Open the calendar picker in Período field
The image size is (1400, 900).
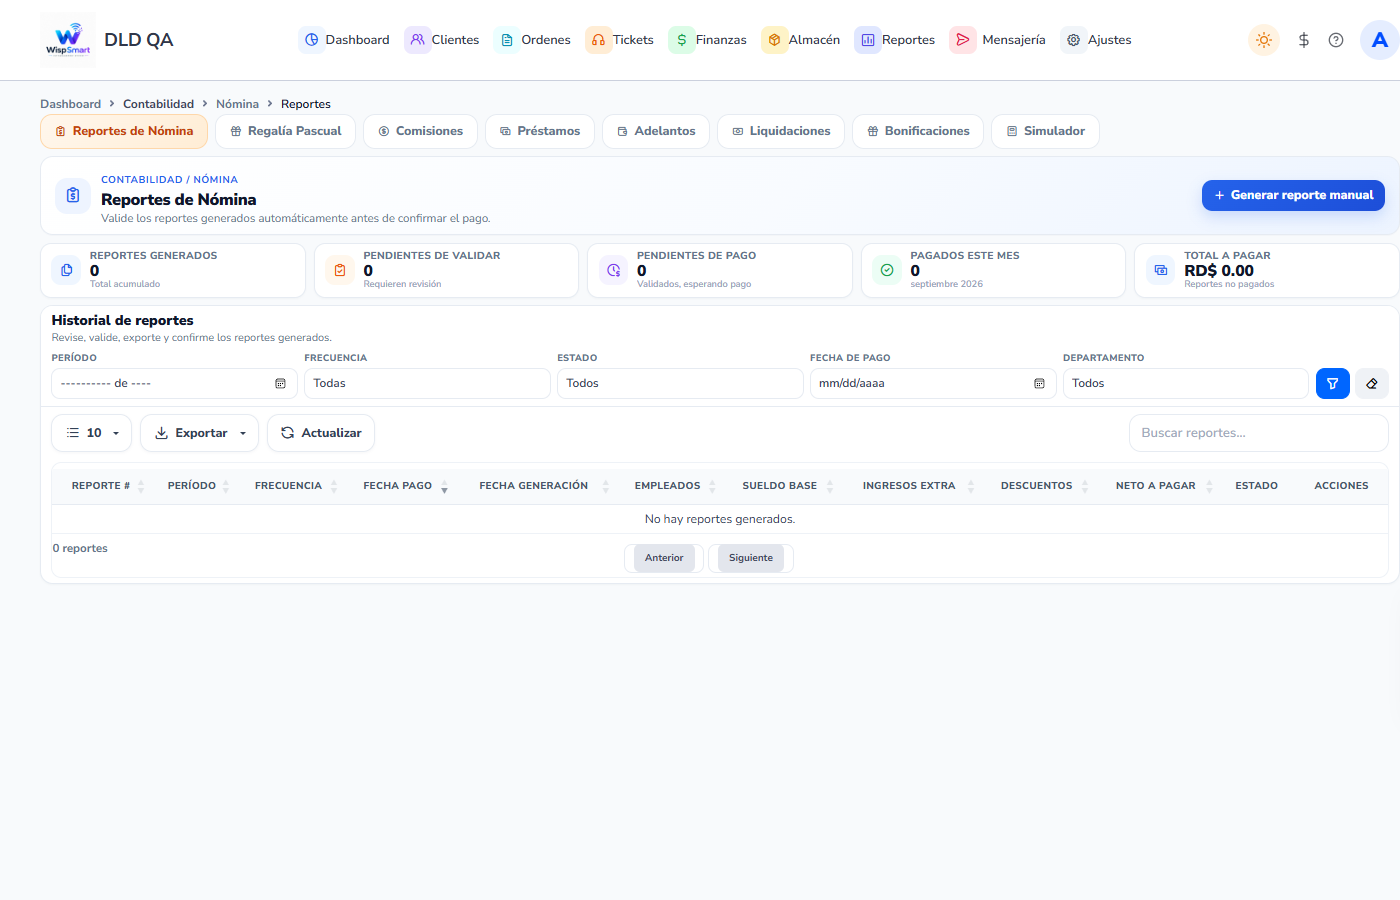[280, 383]
